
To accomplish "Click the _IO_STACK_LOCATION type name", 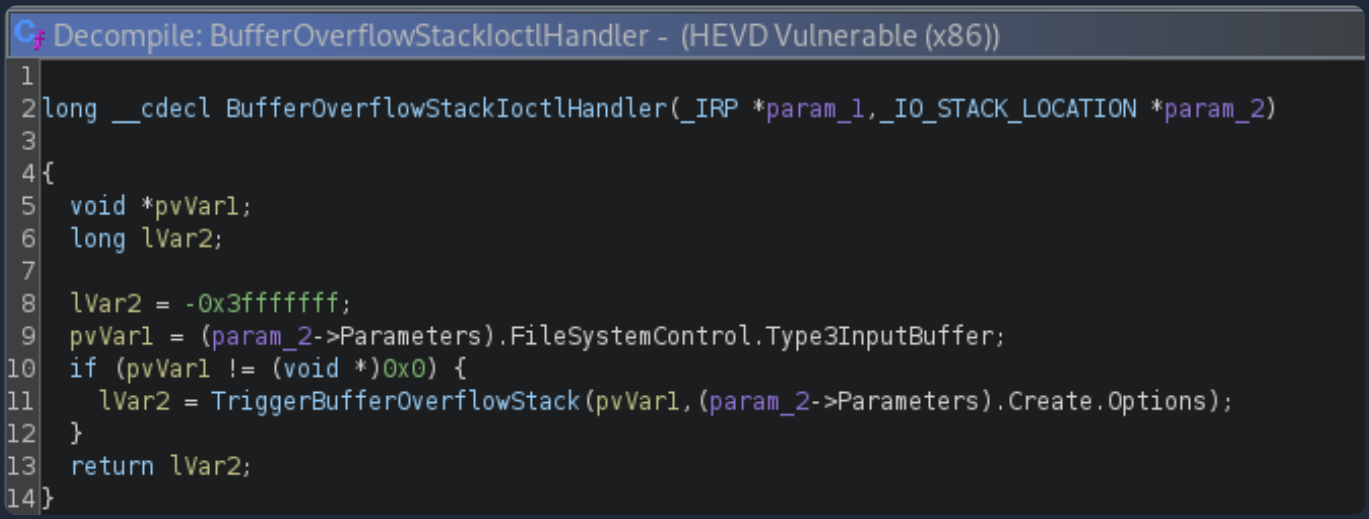I will coord(1009,108).
